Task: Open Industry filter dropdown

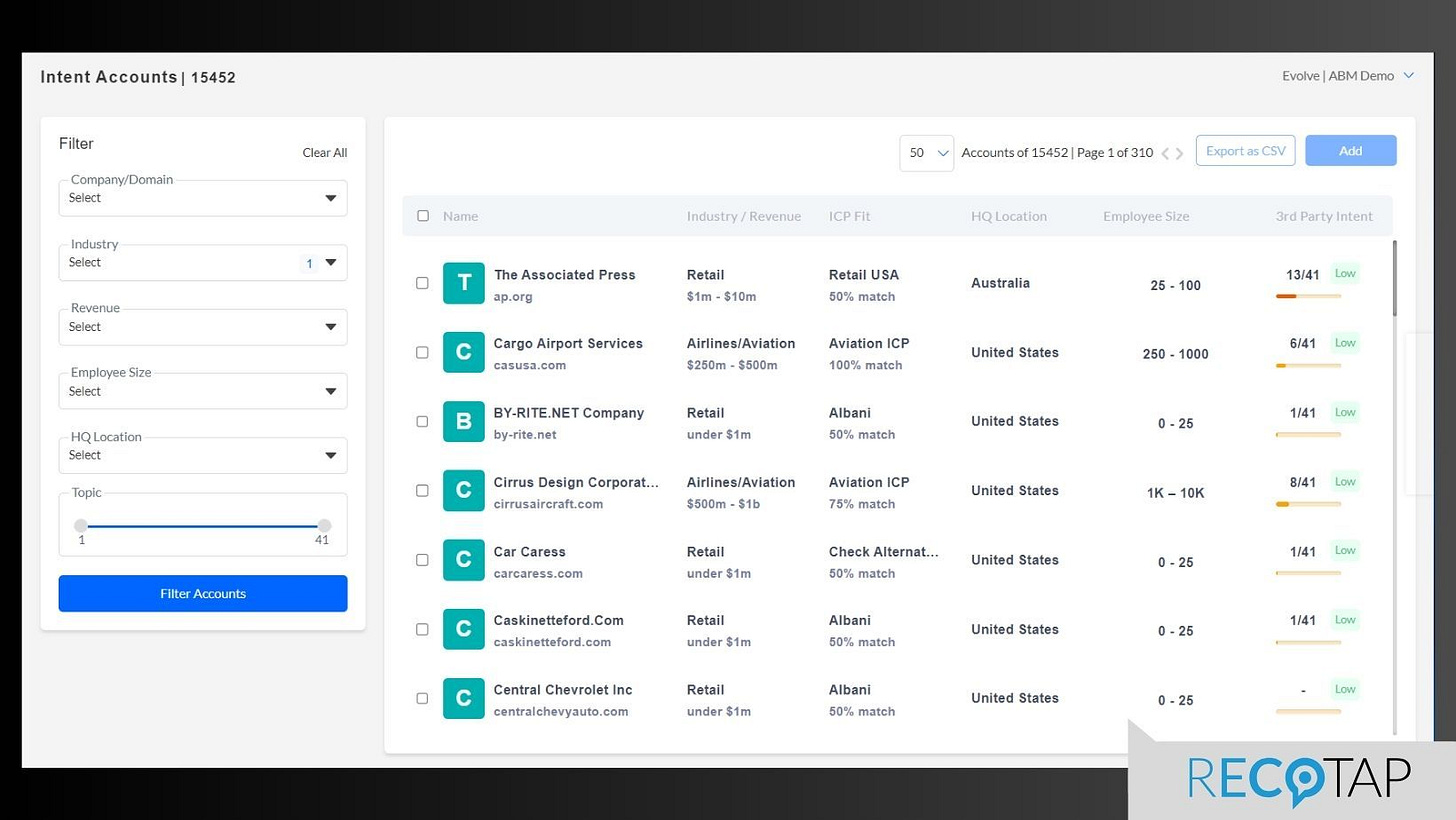Action: pyautogui.click(x=203, y=263)
